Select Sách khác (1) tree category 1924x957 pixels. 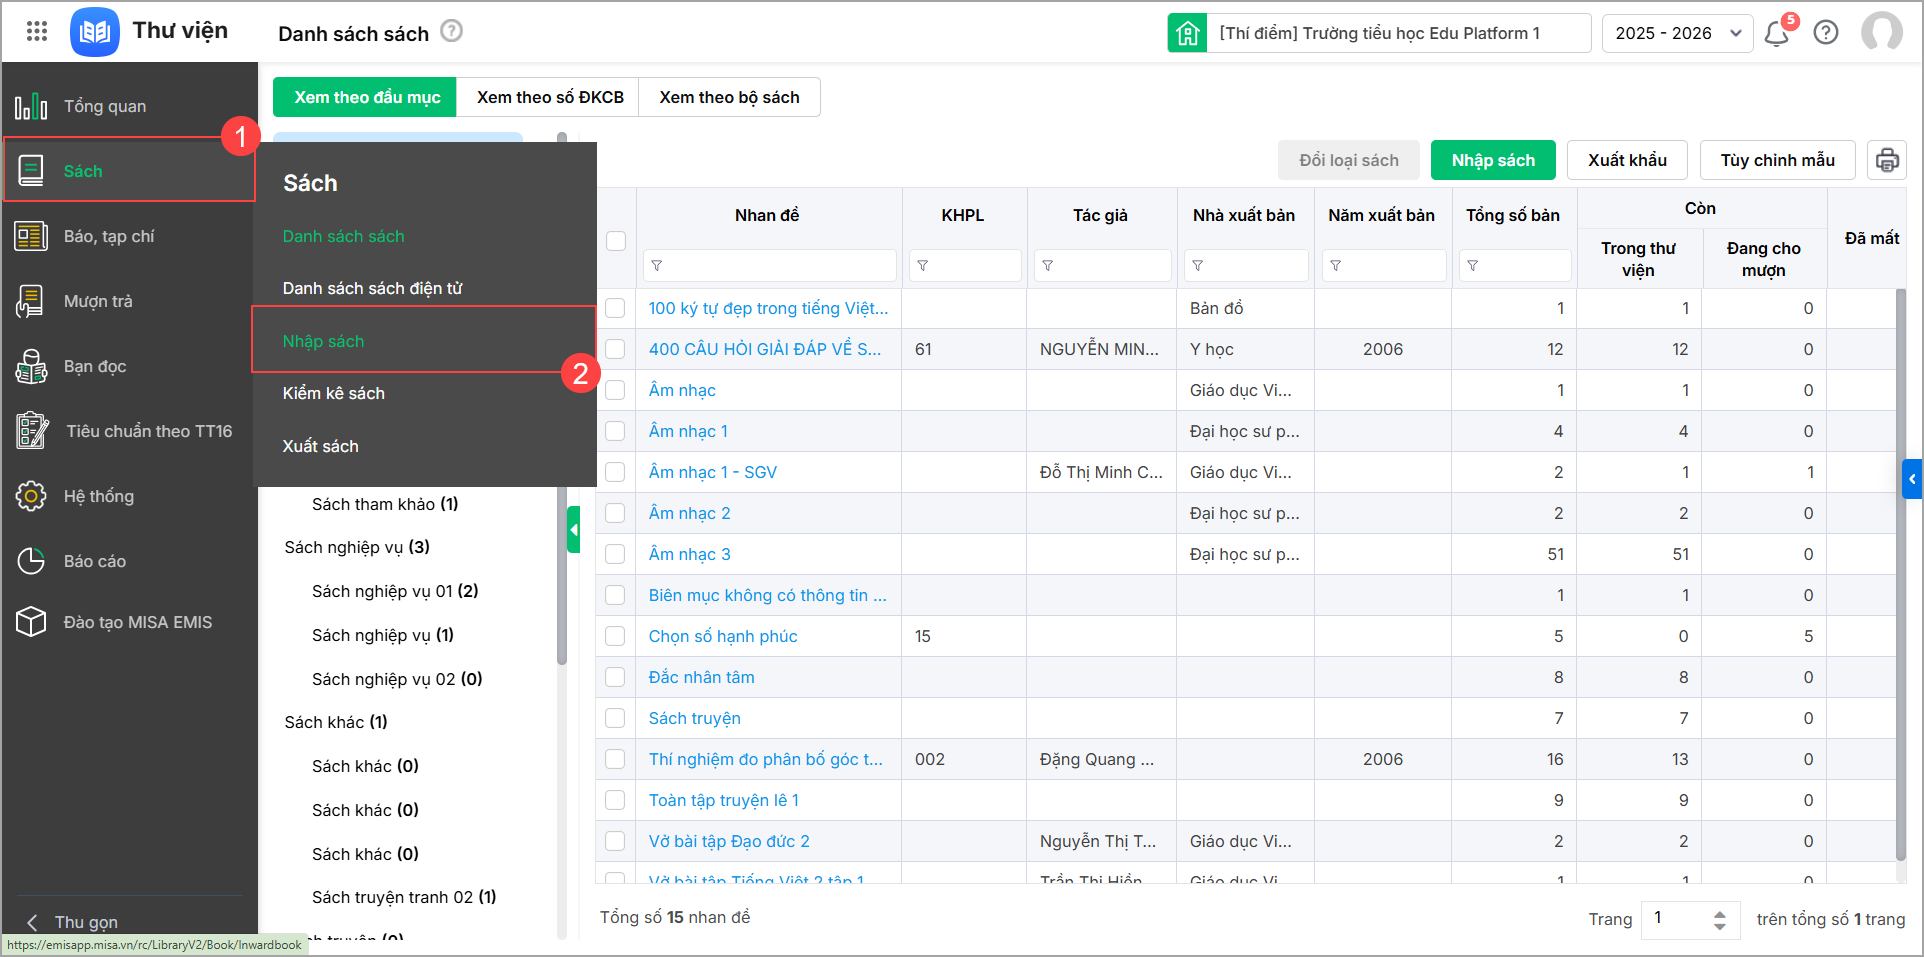336,722
